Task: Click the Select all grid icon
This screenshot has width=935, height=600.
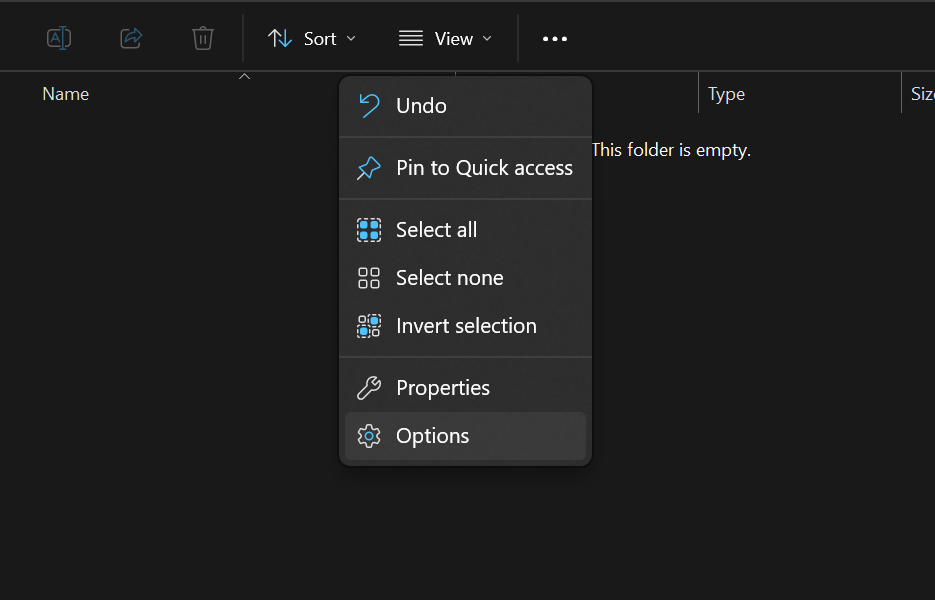Action: point(369,230)
